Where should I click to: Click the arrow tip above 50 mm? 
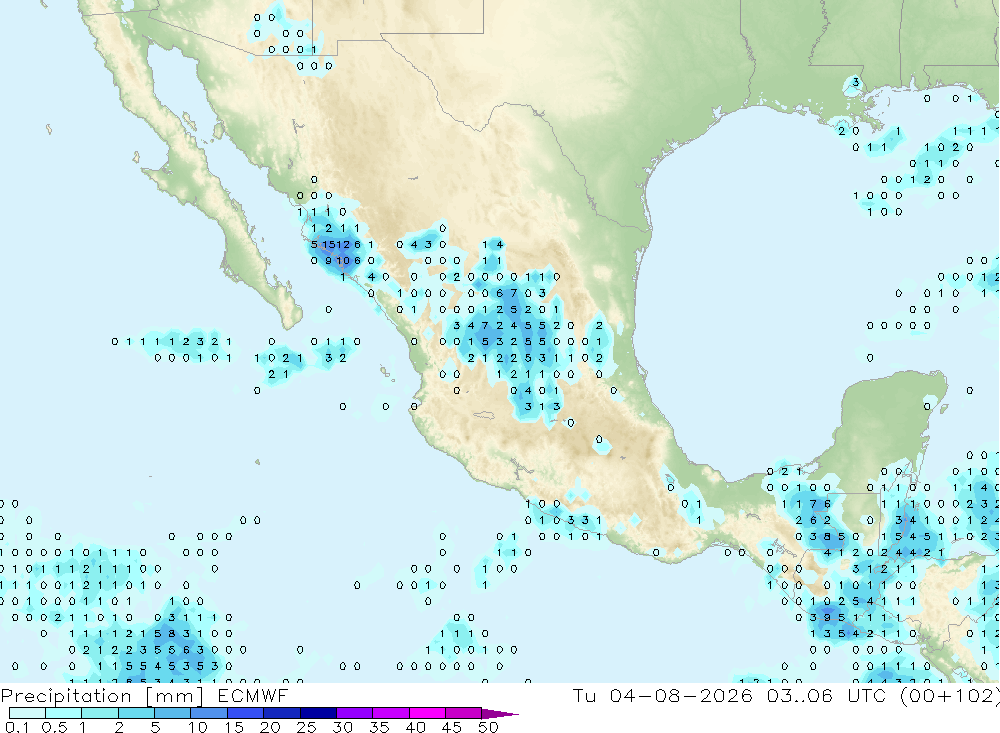501,713
